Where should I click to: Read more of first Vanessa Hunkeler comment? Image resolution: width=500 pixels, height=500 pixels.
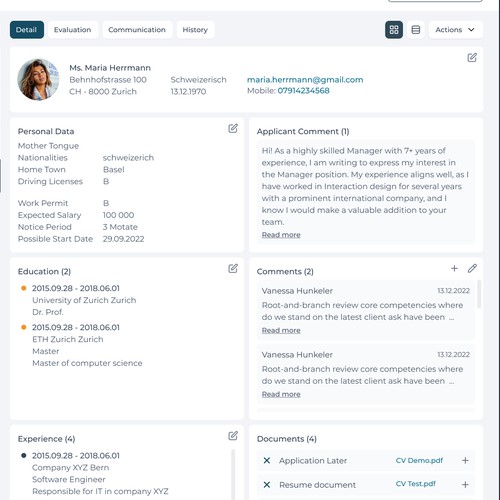click(x=281, y=330)
